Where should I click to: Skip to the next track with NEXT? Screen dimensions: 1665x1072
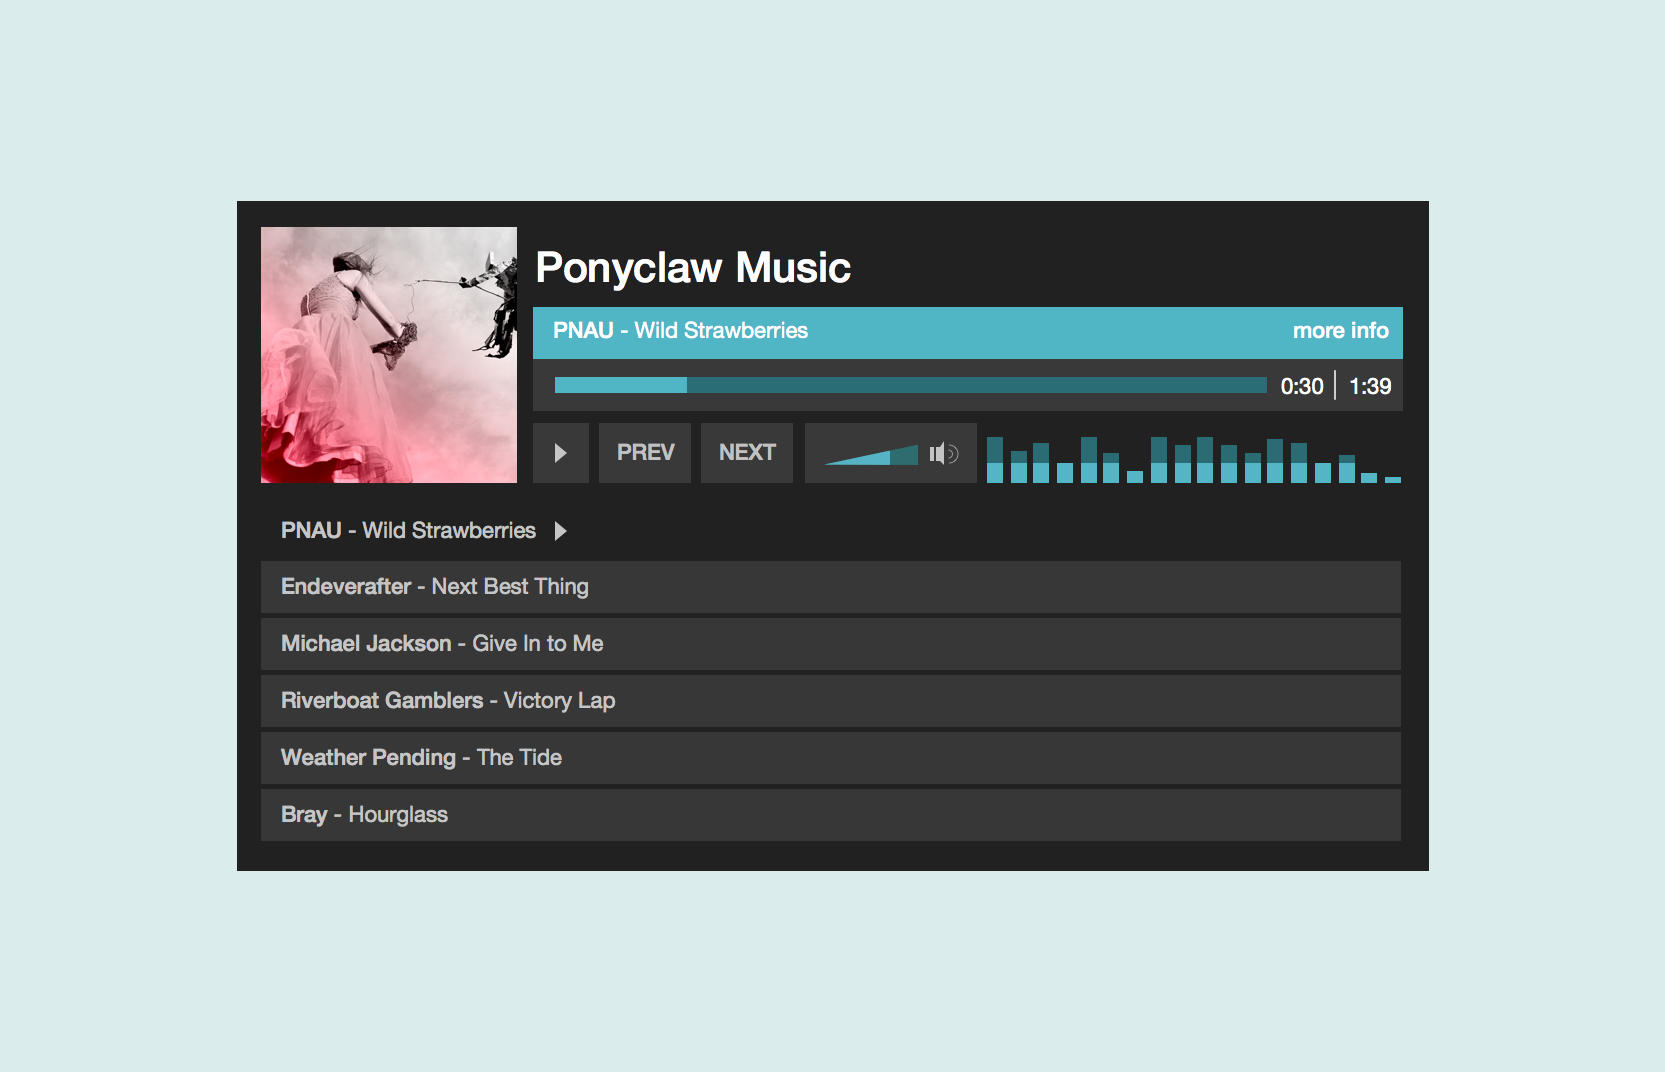click(x=747, y=453)
